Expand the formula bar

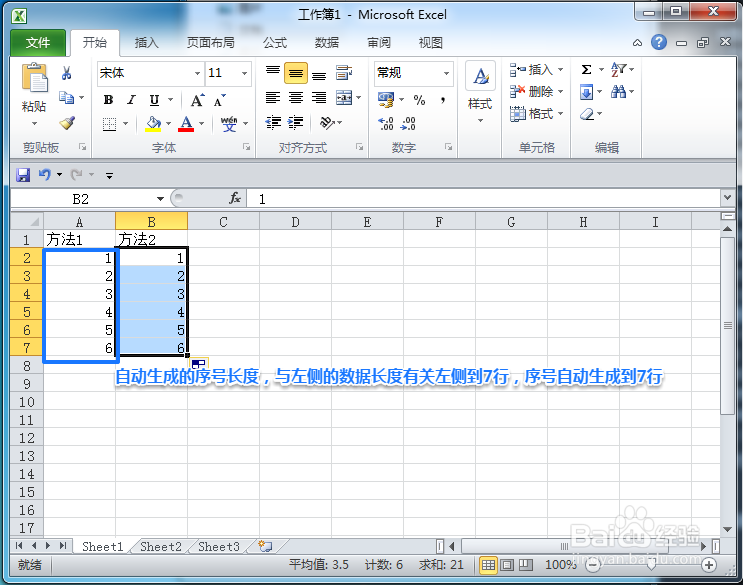click(x=727, y=197)
